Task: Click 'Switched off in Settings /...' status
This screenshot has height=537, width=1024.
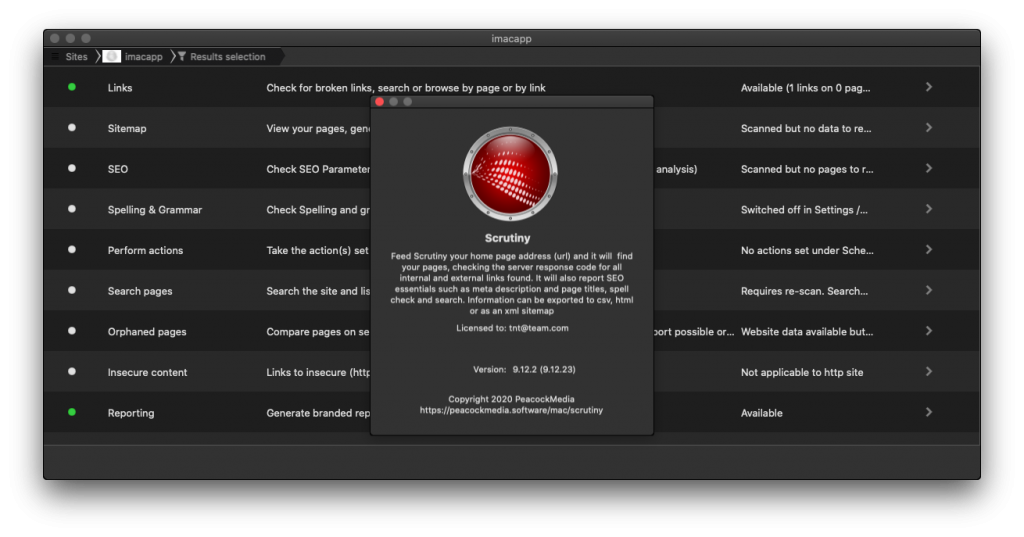Action: [804, 210]
